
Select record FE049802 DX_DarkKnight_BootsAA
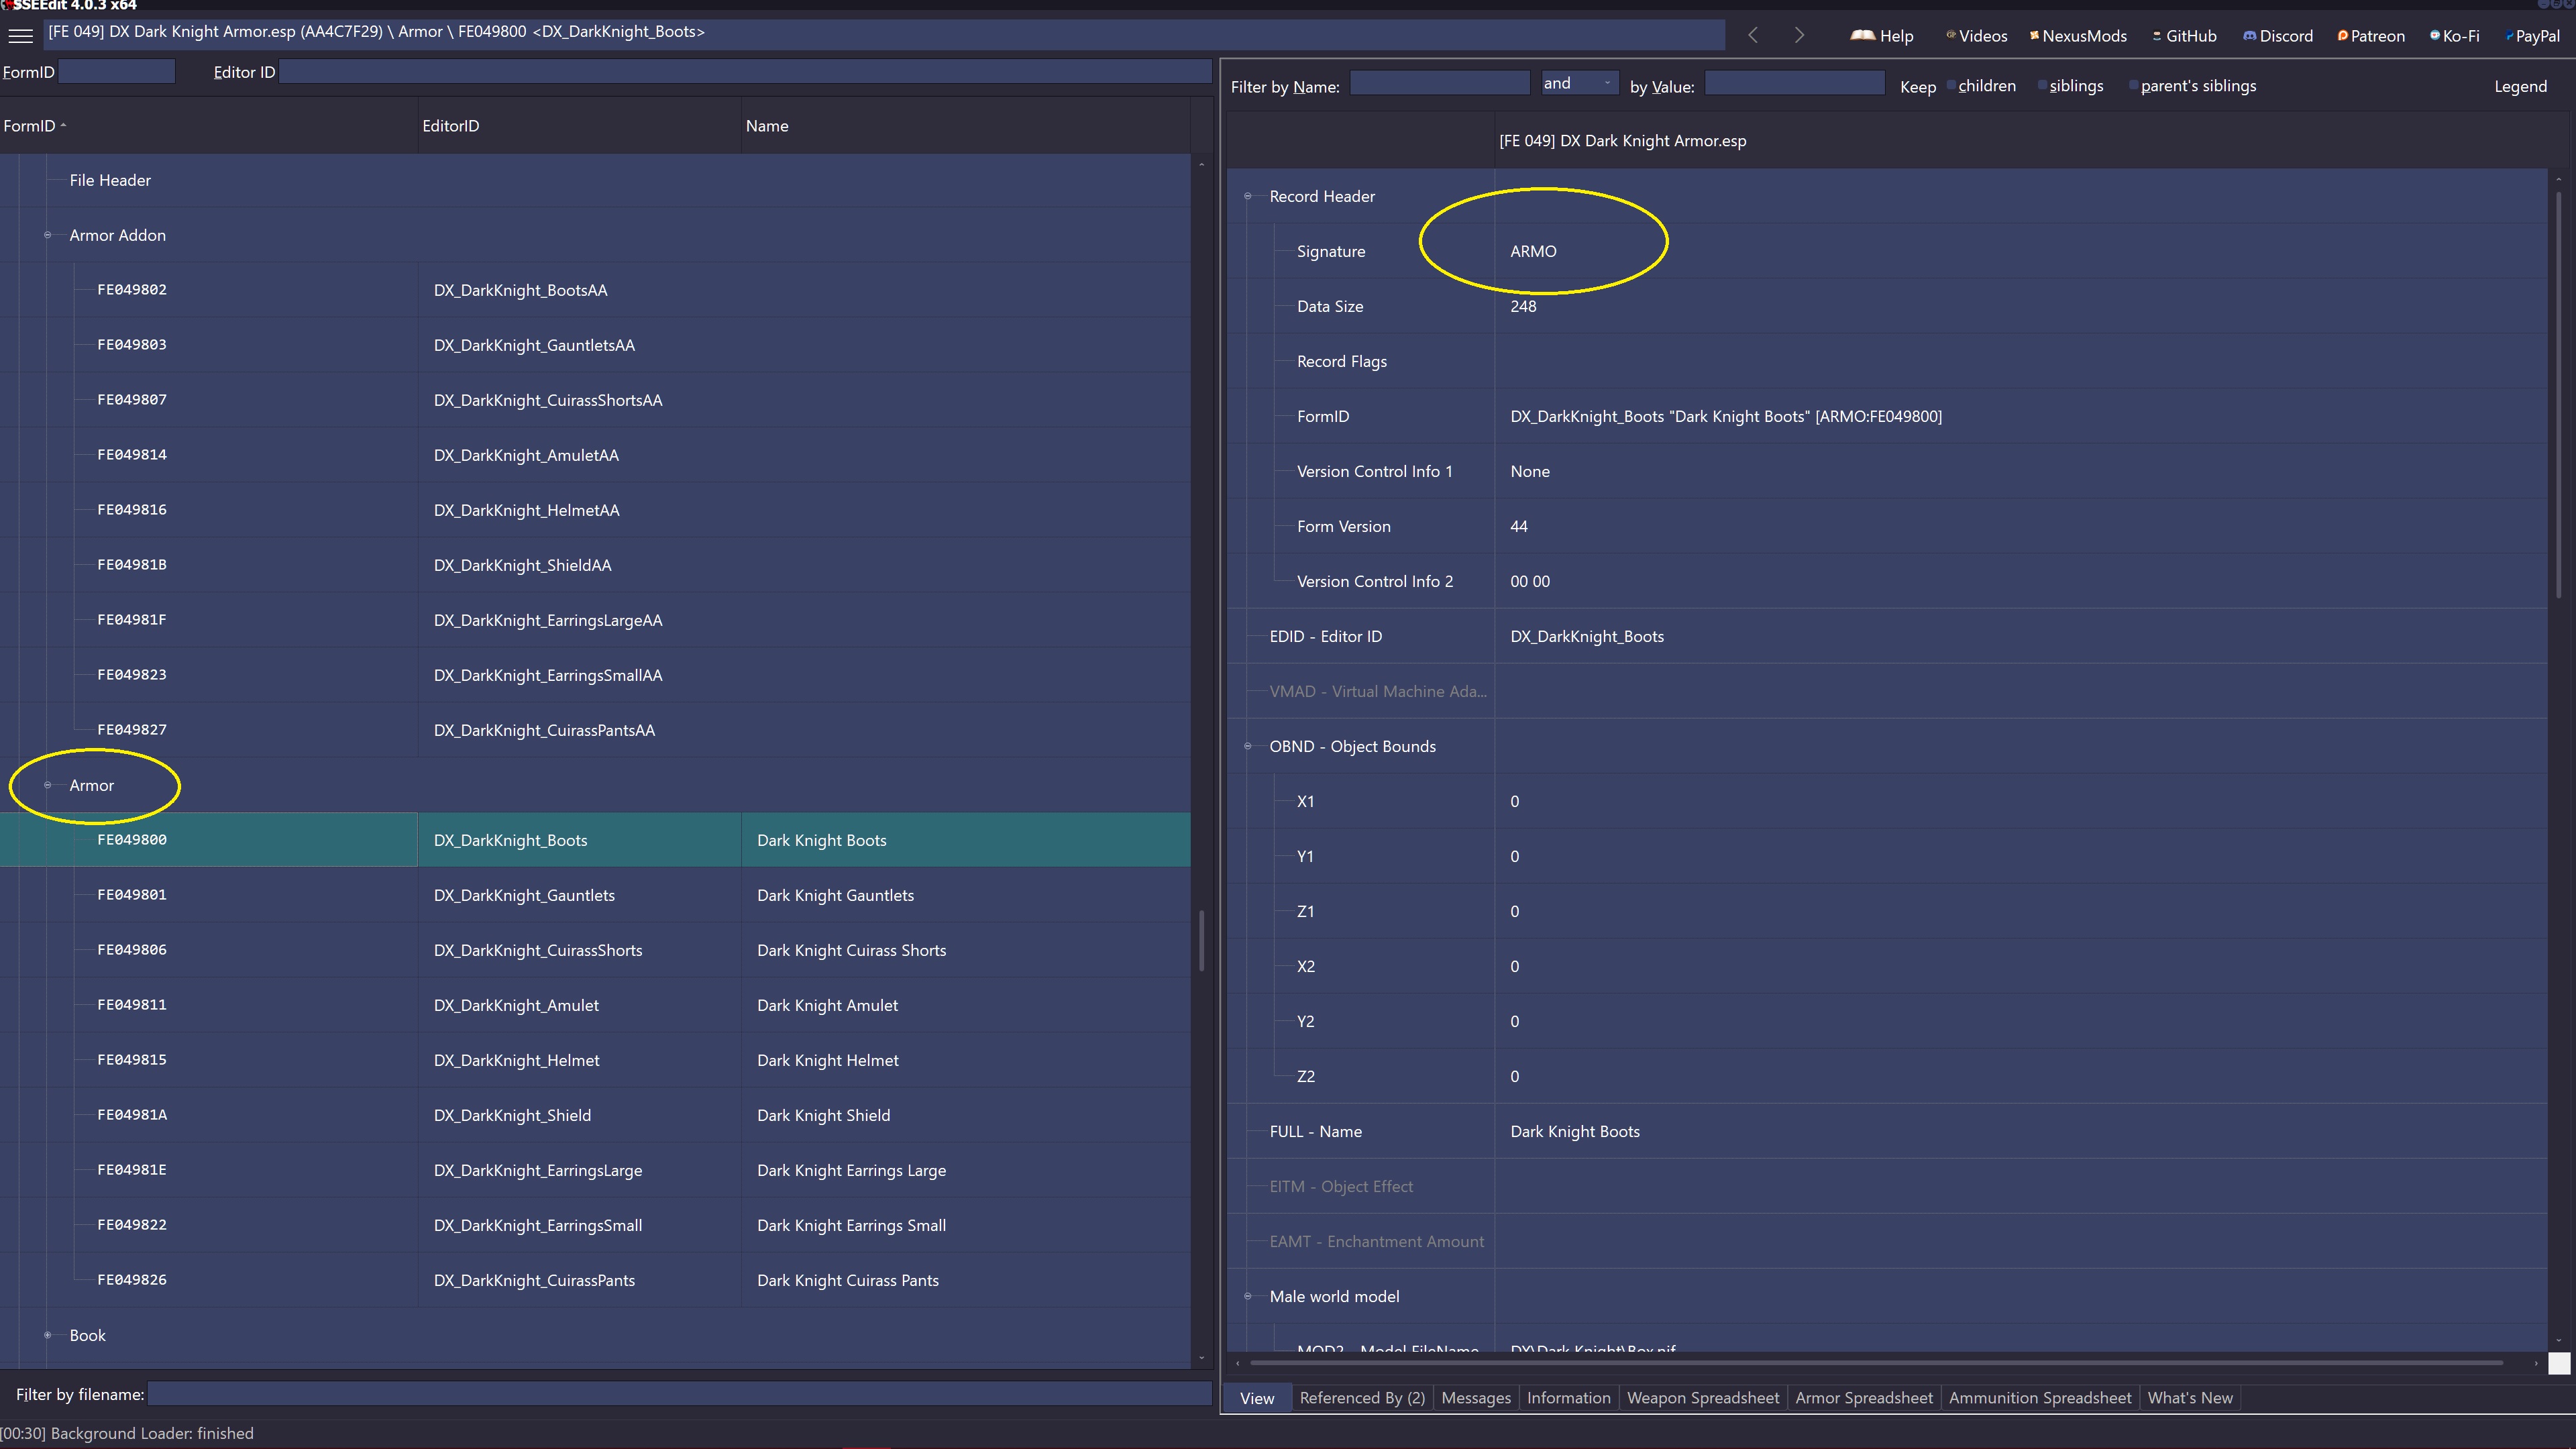pos(595,290)
